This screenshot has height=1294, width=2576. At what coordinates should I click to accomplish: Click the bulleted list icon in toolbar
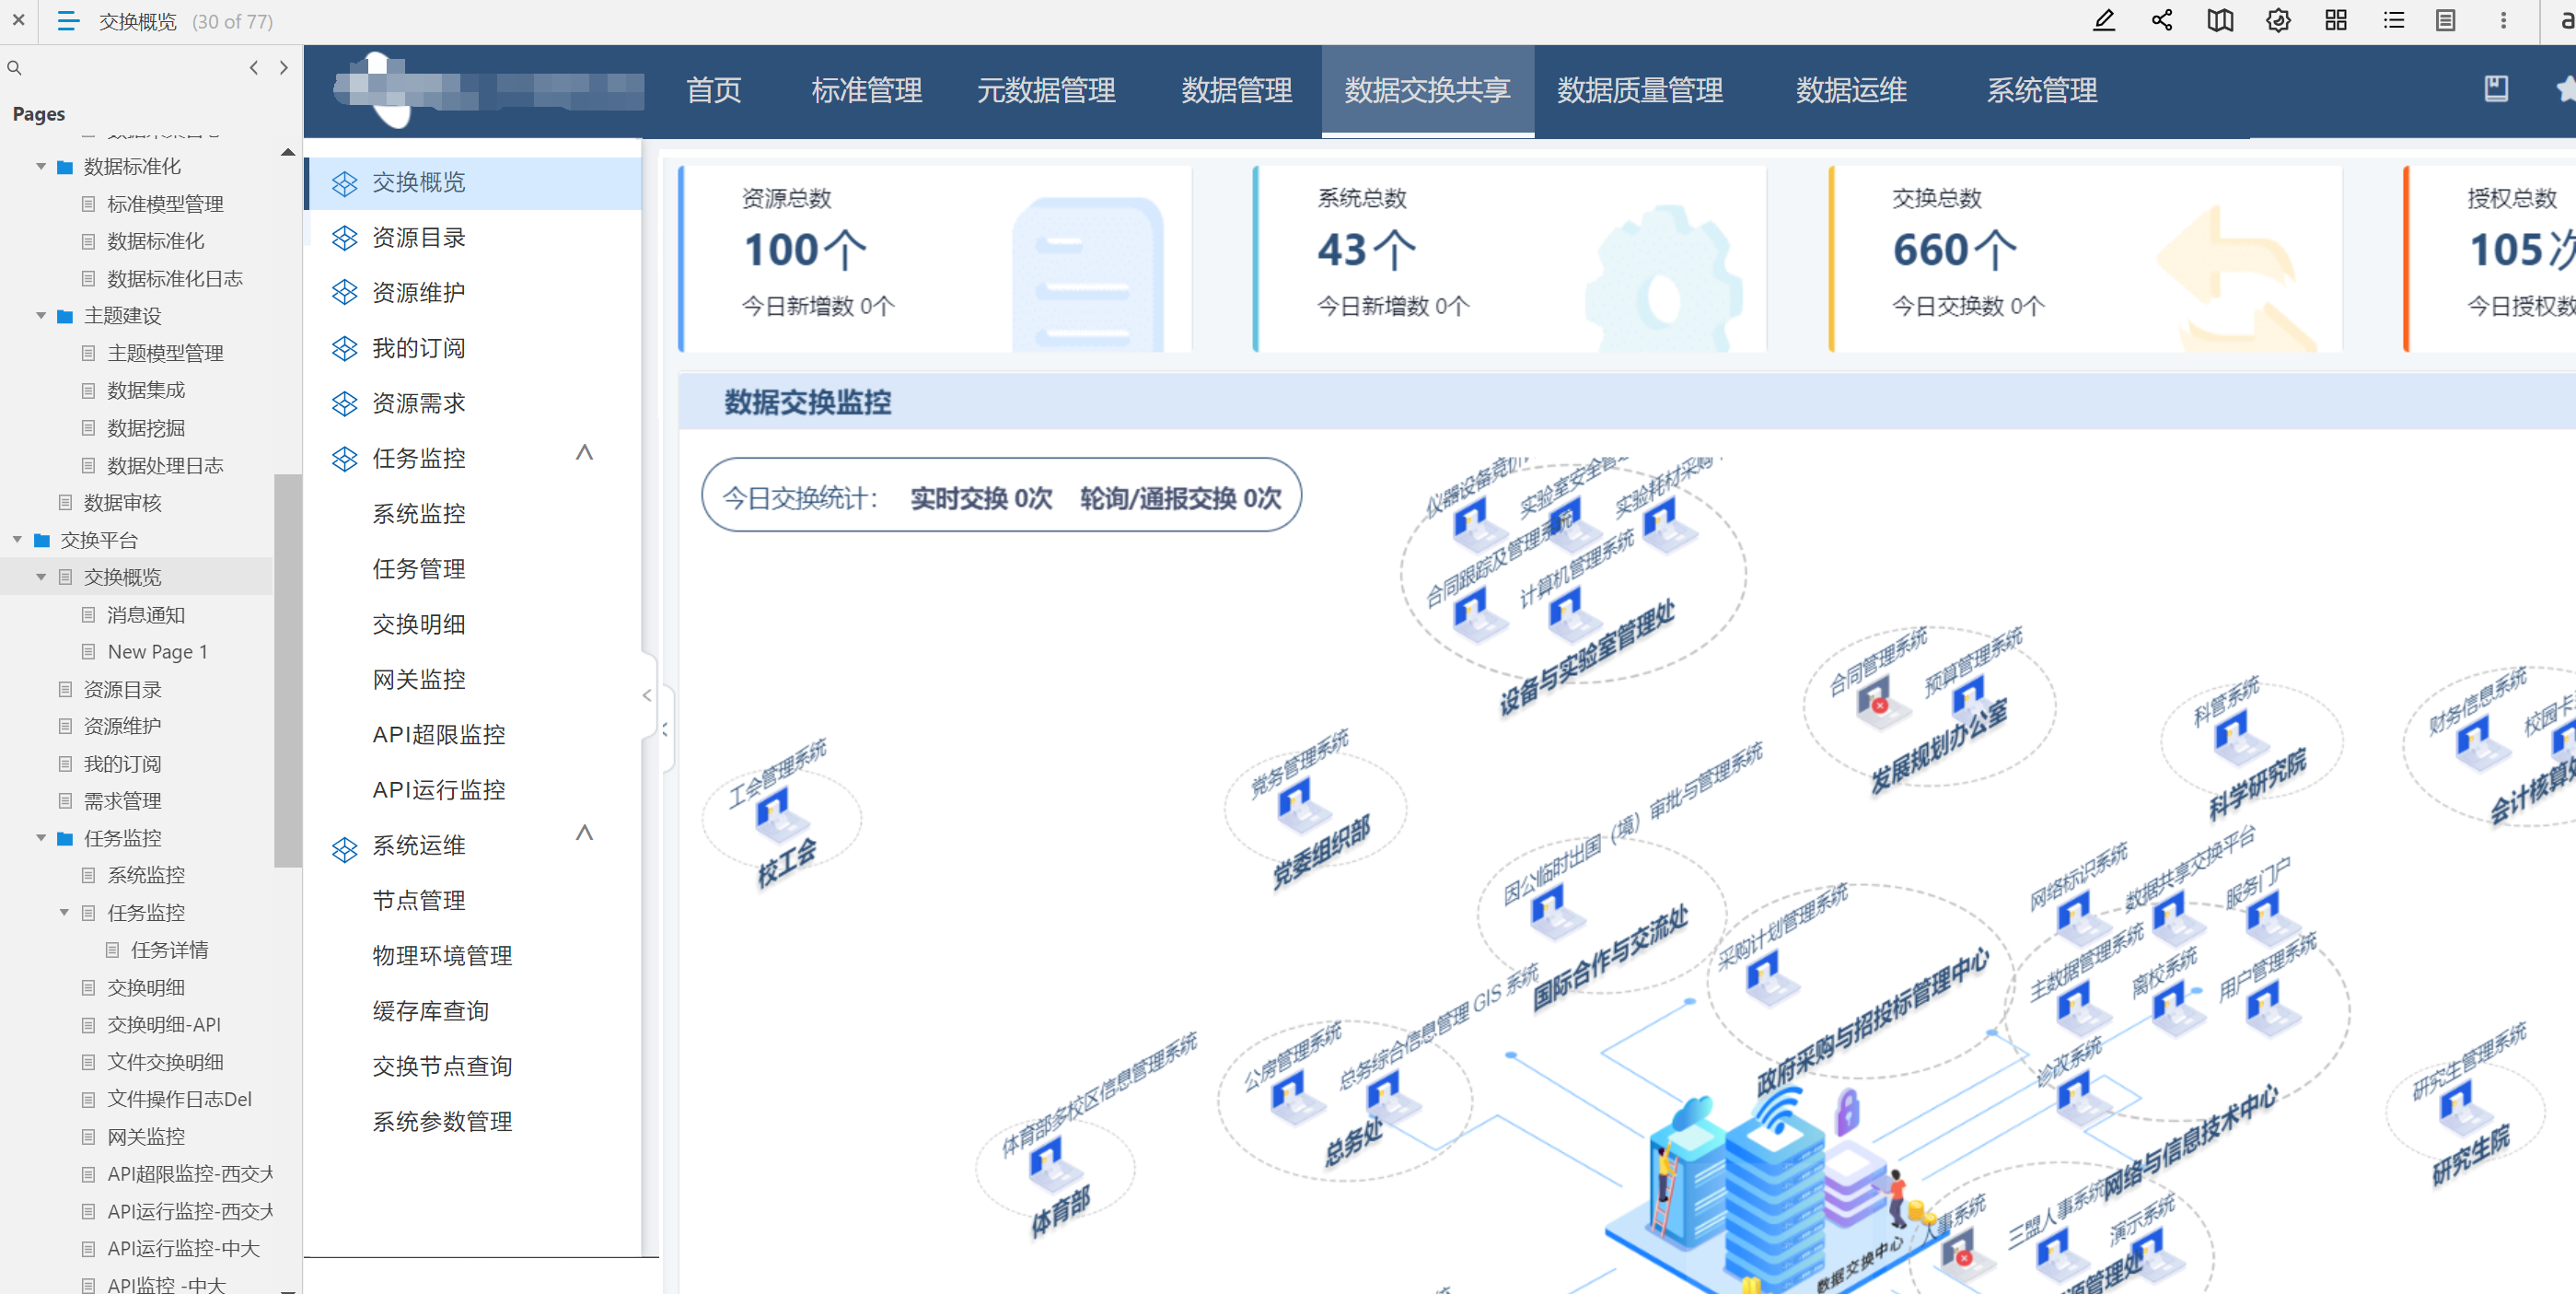coord(2394,21)
